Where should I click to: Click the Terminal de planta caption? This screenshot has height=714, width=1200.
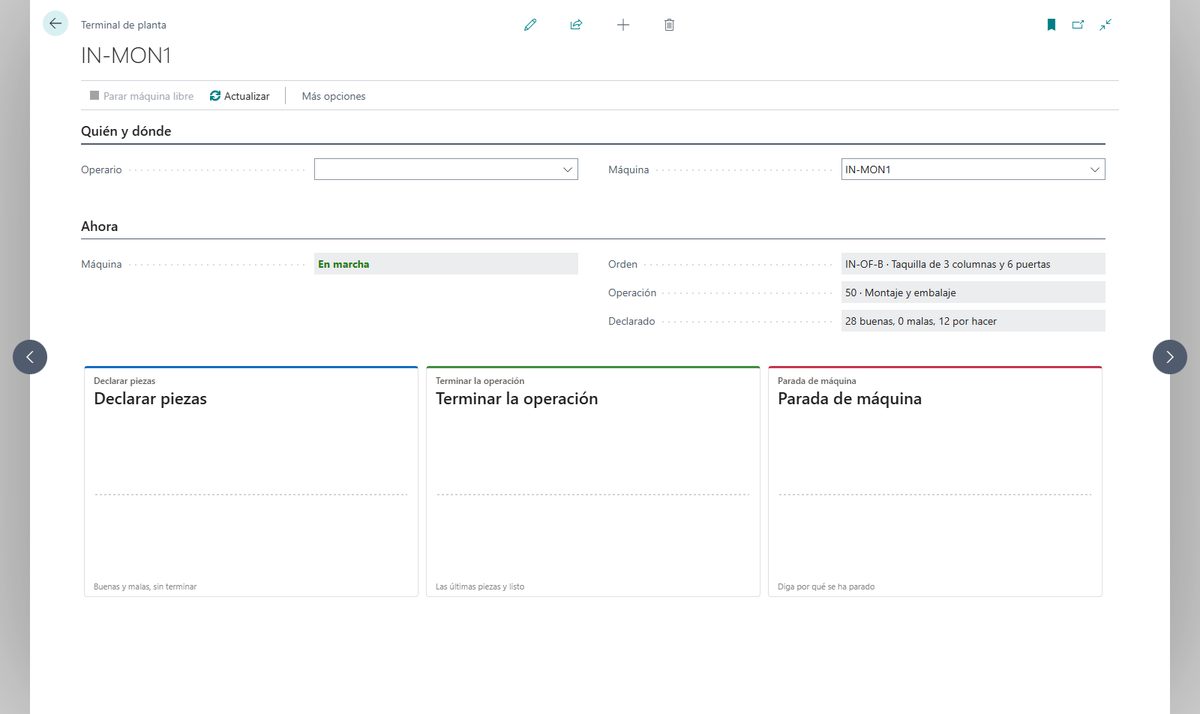(124, 25)
